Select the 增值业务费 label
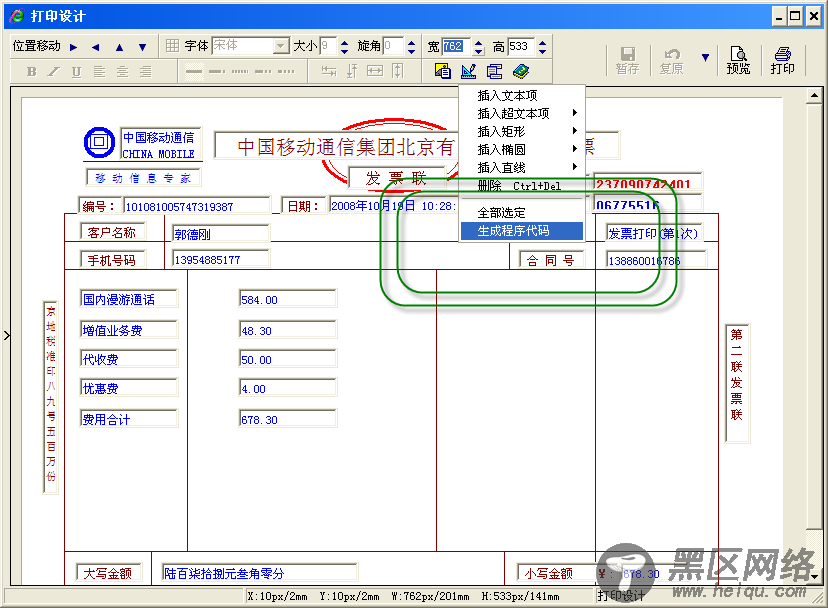Image resolution: width=828 pixels, height=608 pixels. [129, 330]
